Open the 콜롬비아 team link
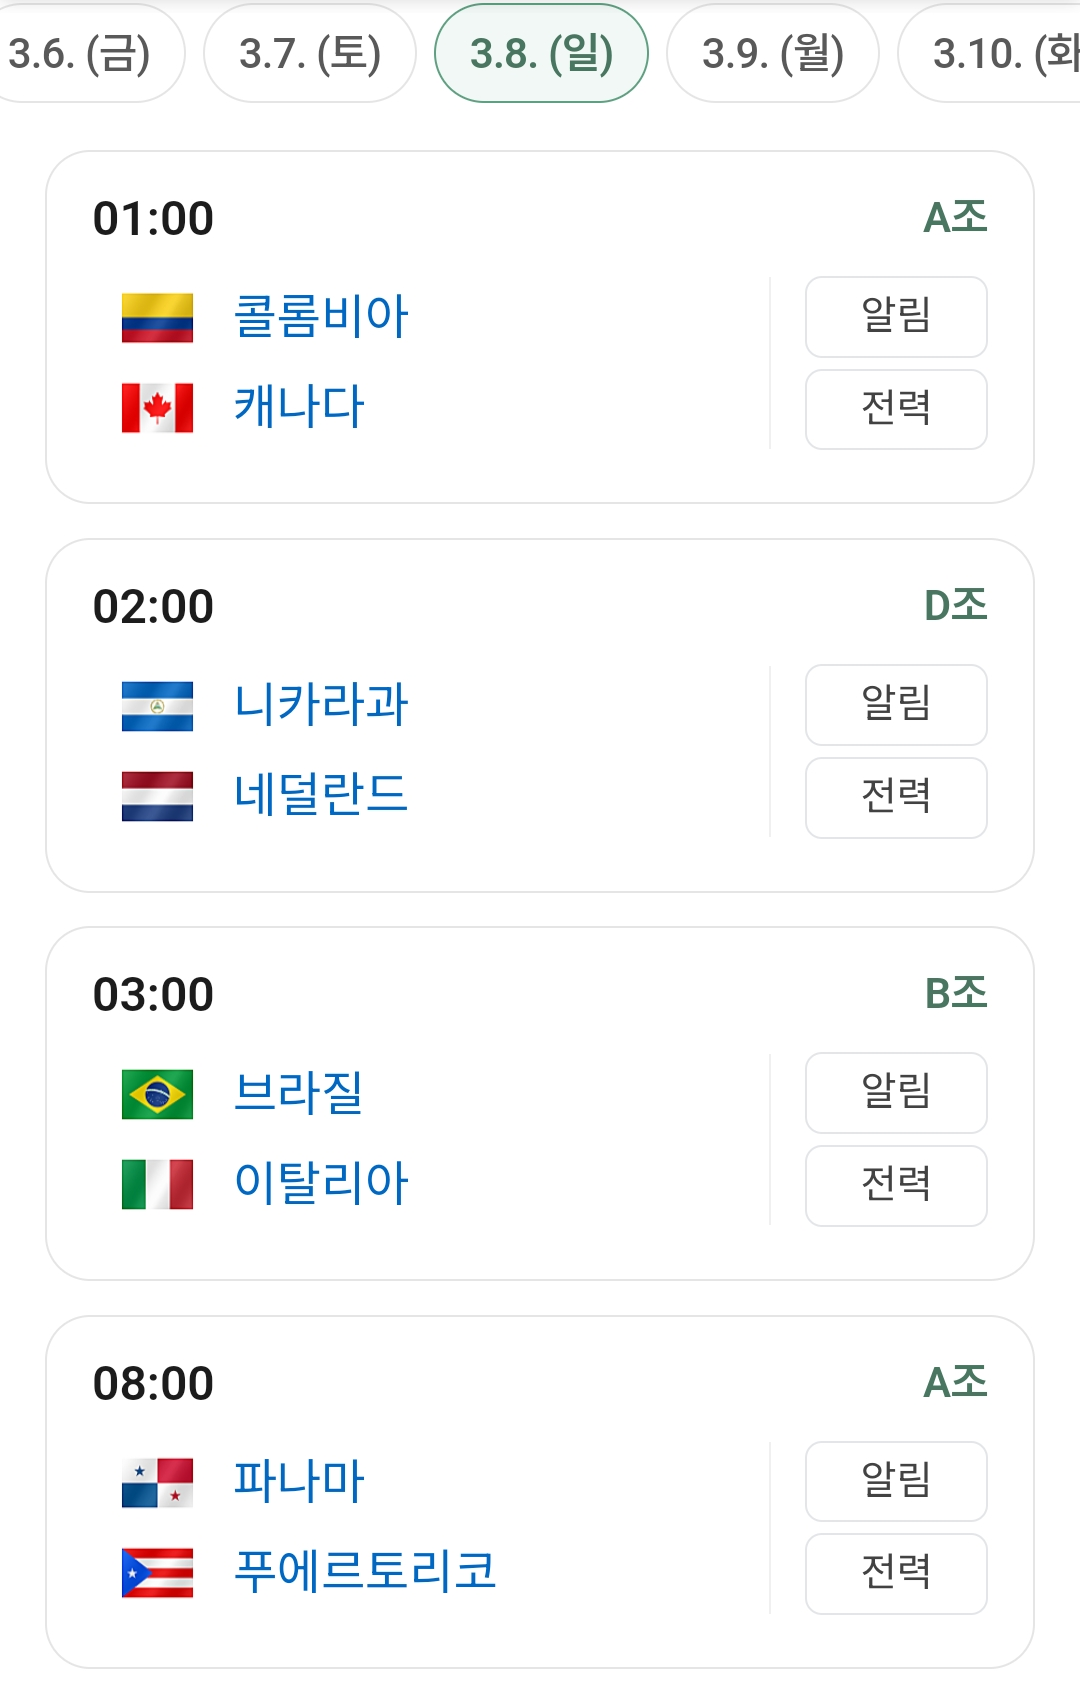This screenshot has width=1080, height=1699. [321, 316]
